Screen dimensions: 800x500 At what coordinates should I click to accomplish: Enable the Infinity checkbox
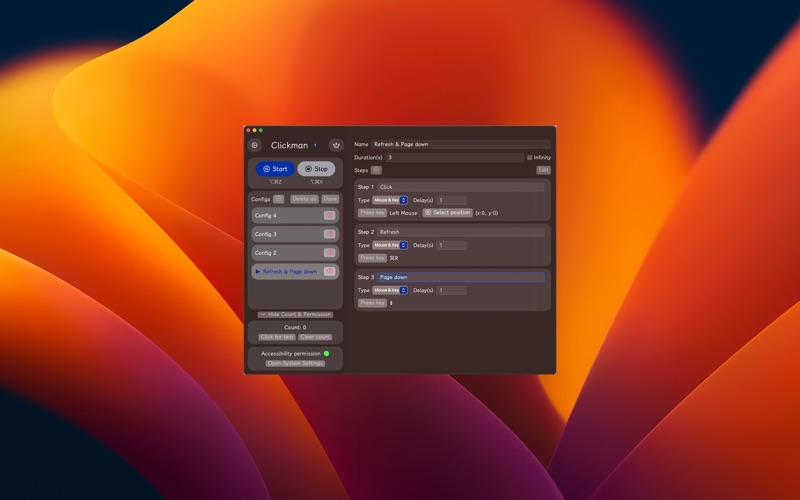tap(530, 158)
